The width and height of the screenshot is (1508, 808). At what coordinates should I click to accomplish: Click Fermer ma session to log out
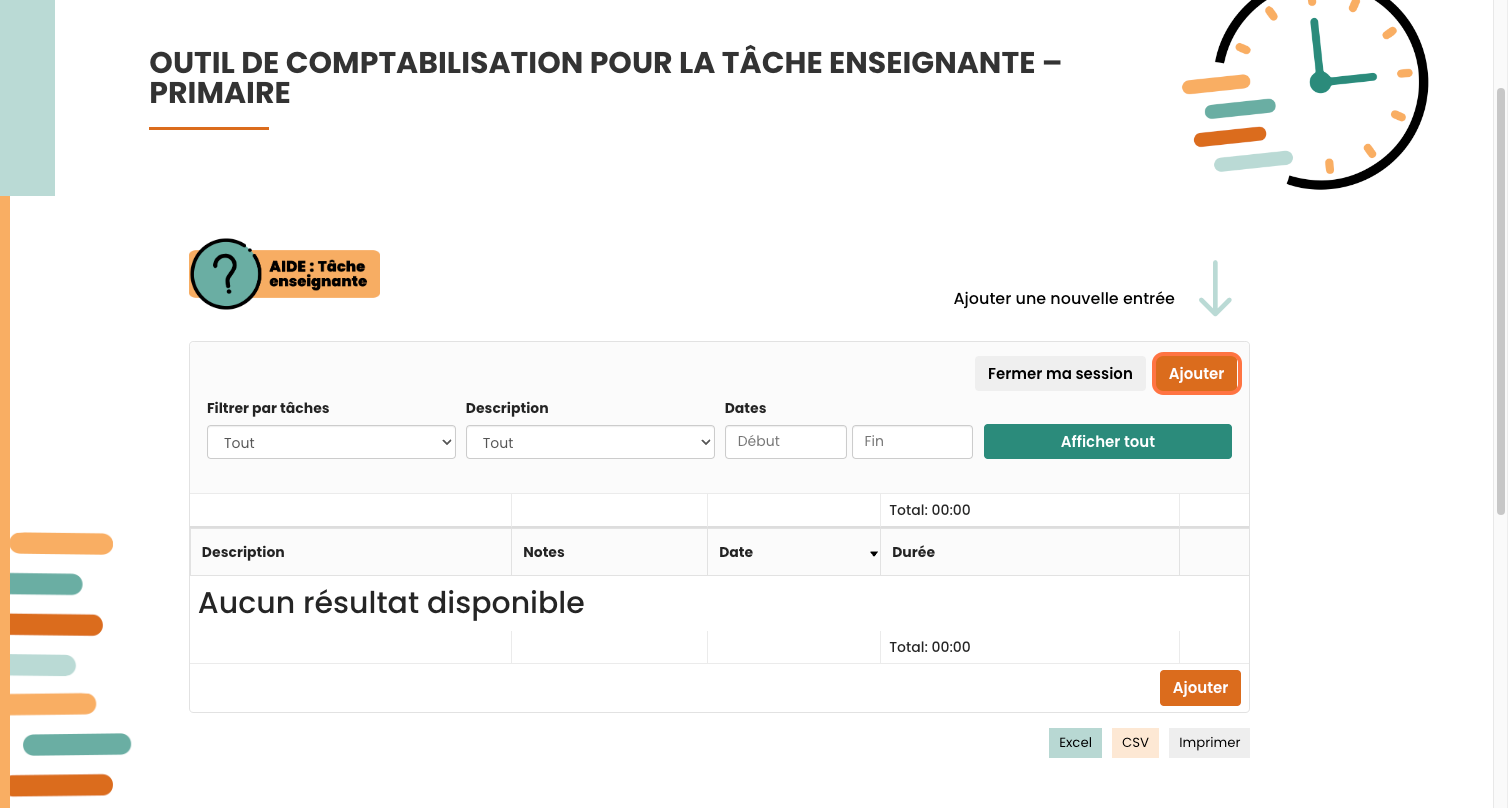[1060, 374]
